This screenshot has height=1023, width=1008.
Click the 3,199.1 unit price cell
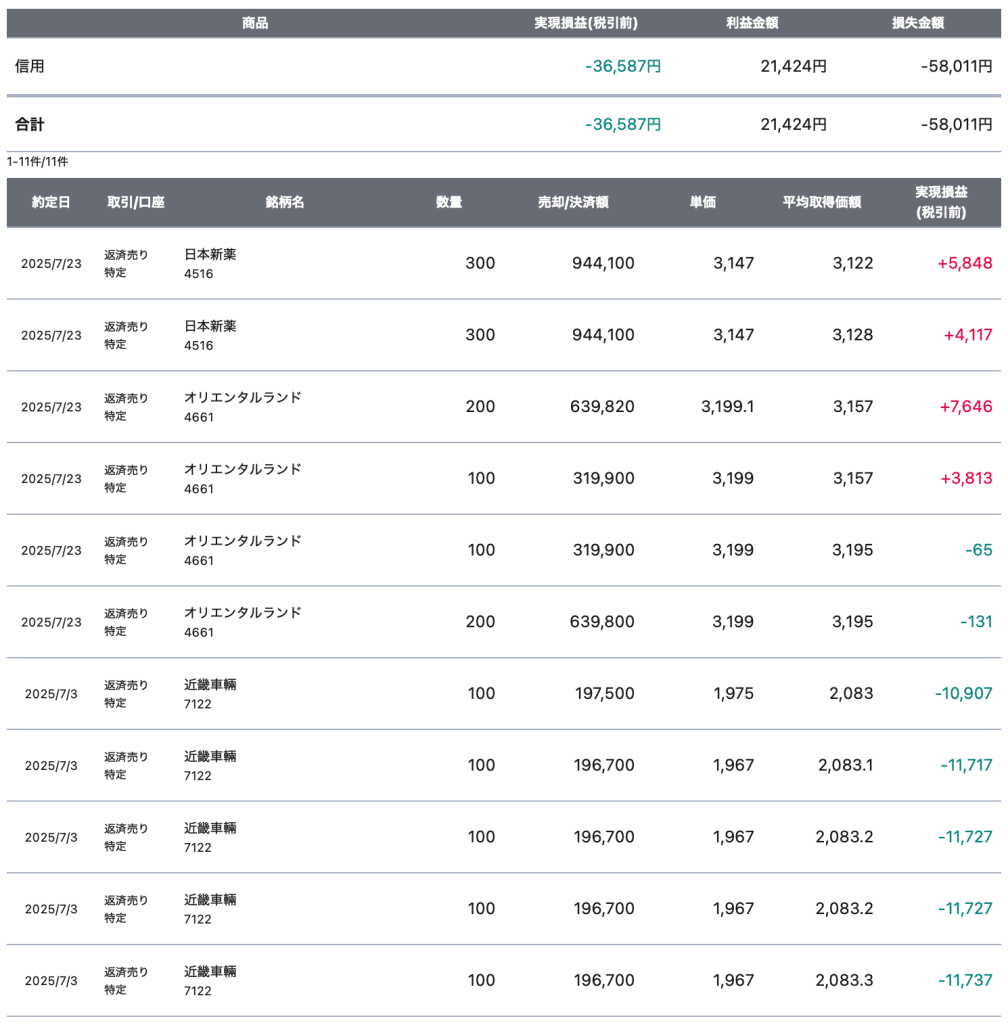728,407
